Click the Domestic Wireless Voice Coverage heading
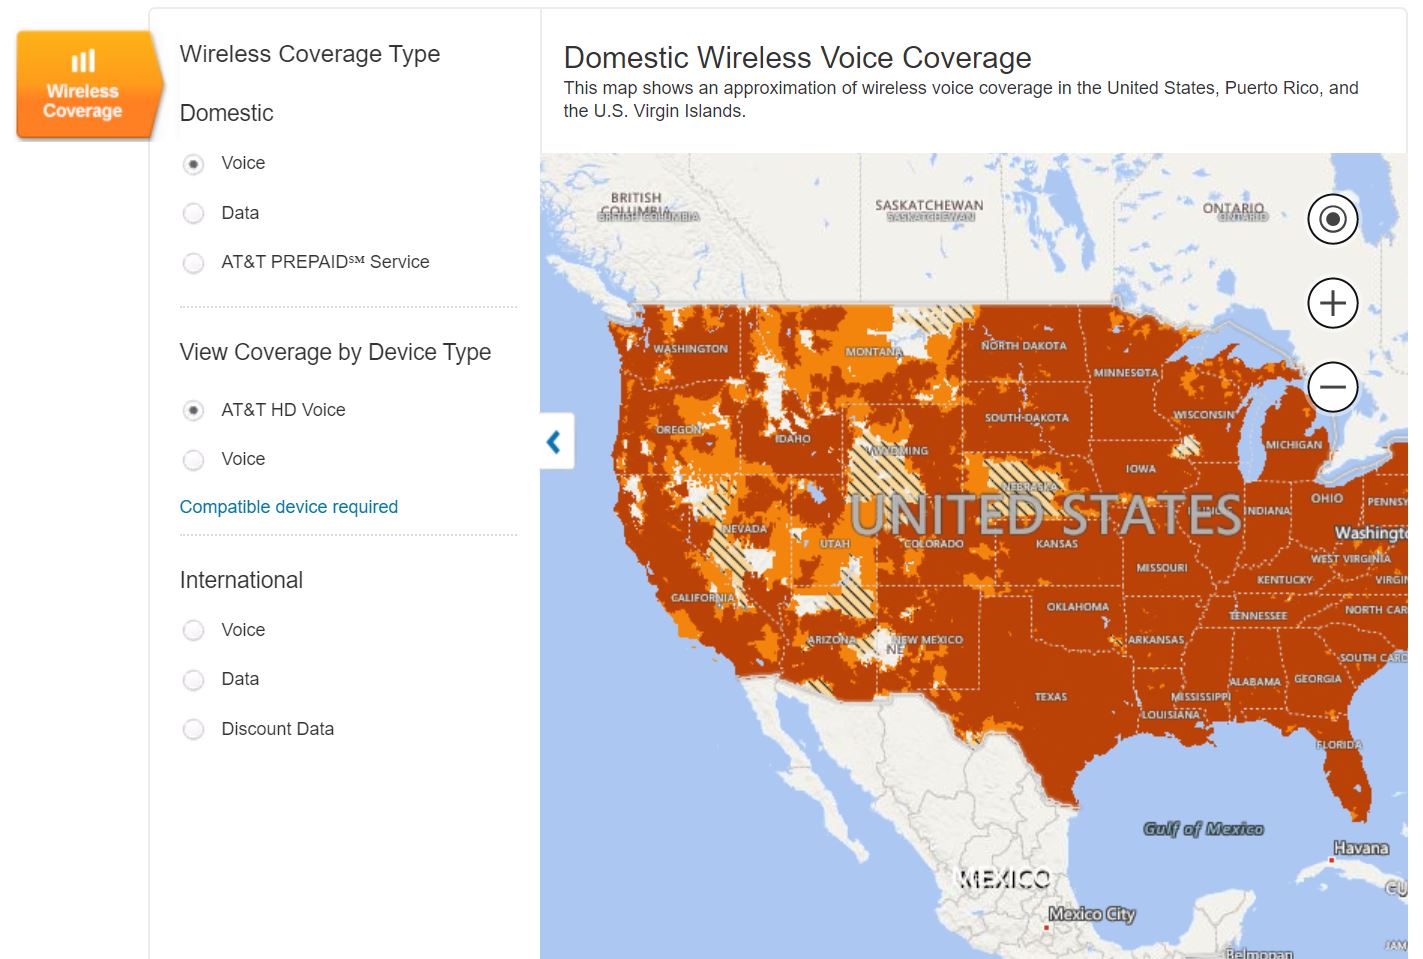 (798, 58)
